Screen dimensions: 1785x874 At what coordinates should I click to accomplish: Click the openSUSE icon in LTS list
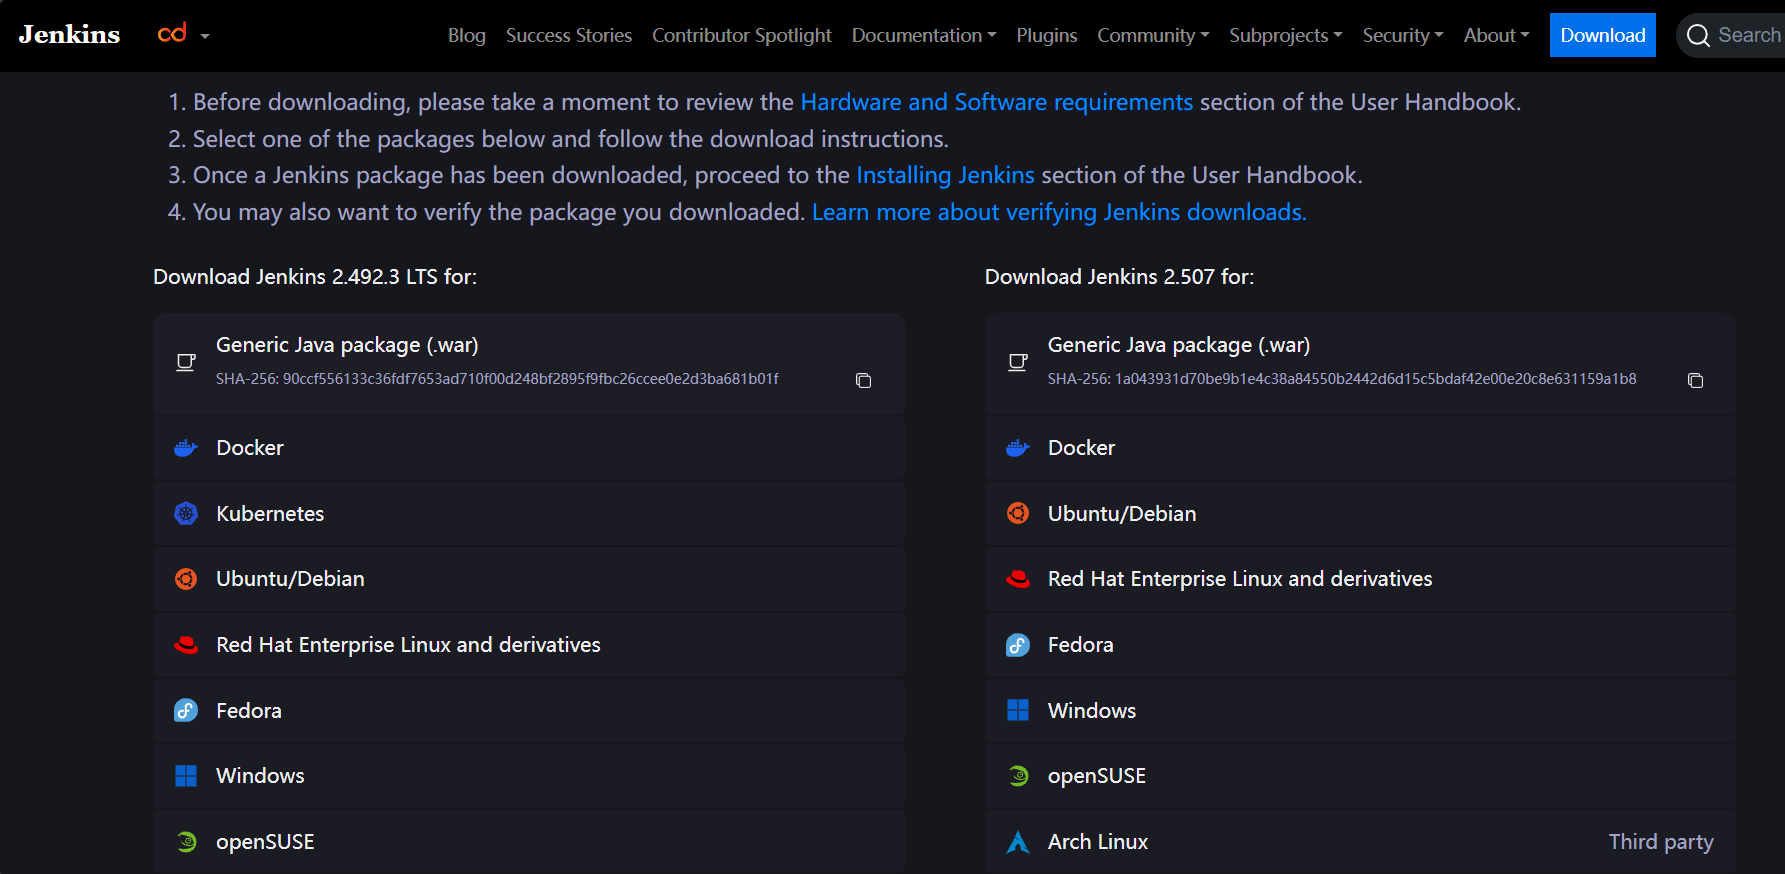[186, 842]
